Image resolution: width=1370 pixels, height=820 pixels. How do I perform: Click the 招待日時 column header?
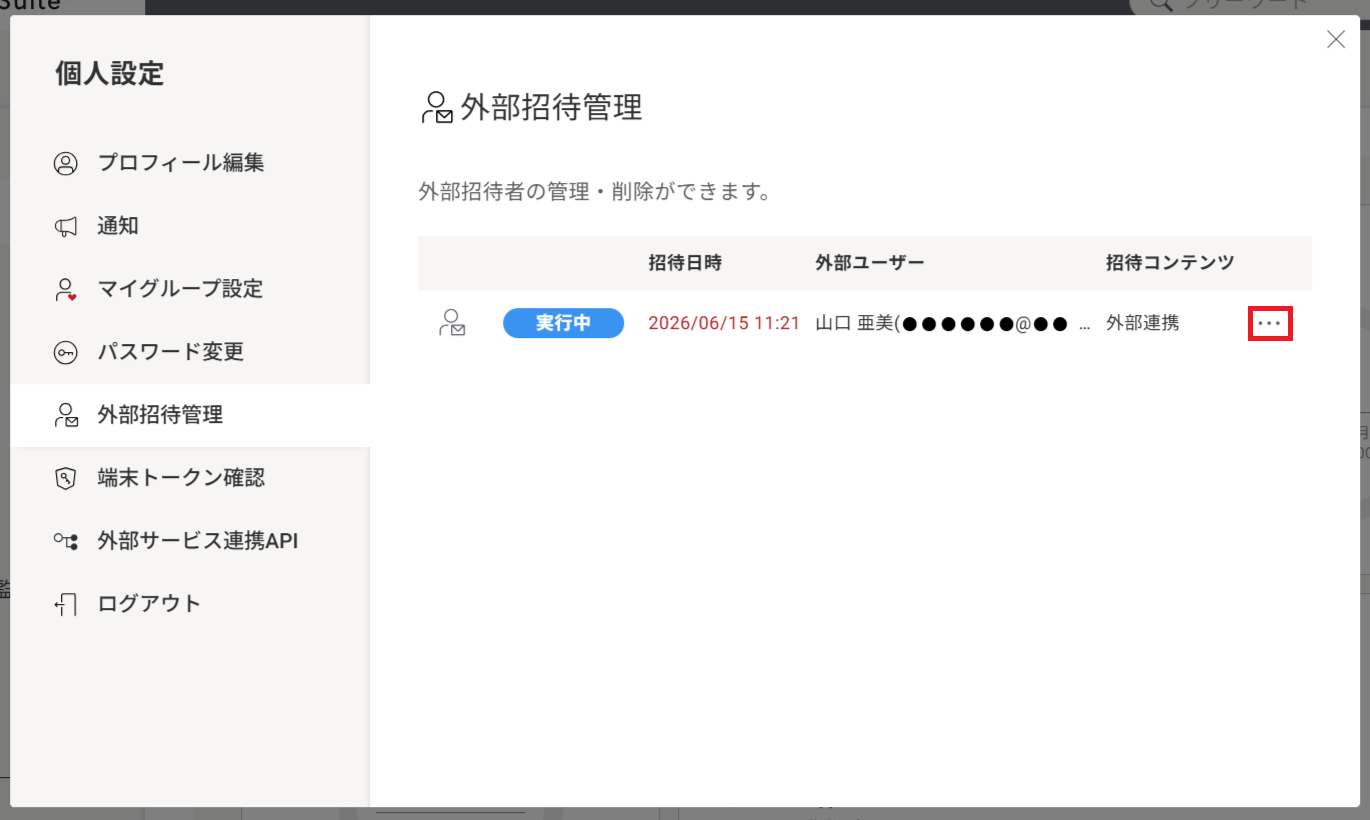tap(685, 263)
